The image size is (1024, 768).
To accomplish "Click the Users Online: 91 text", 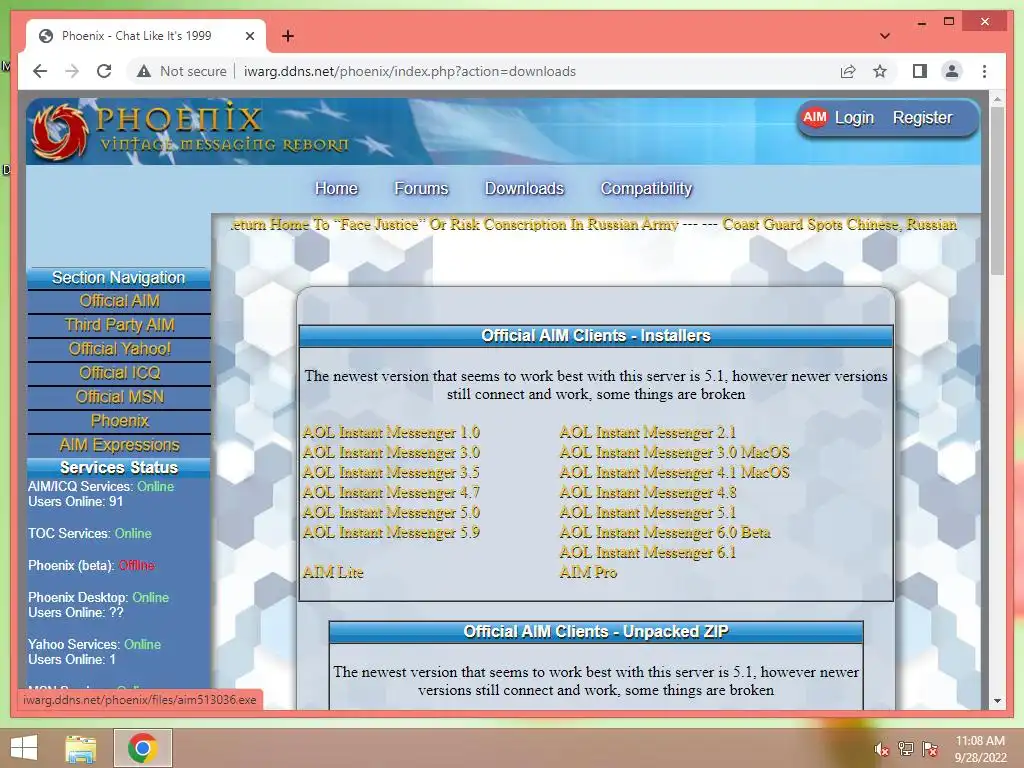I will coord(75,502).
